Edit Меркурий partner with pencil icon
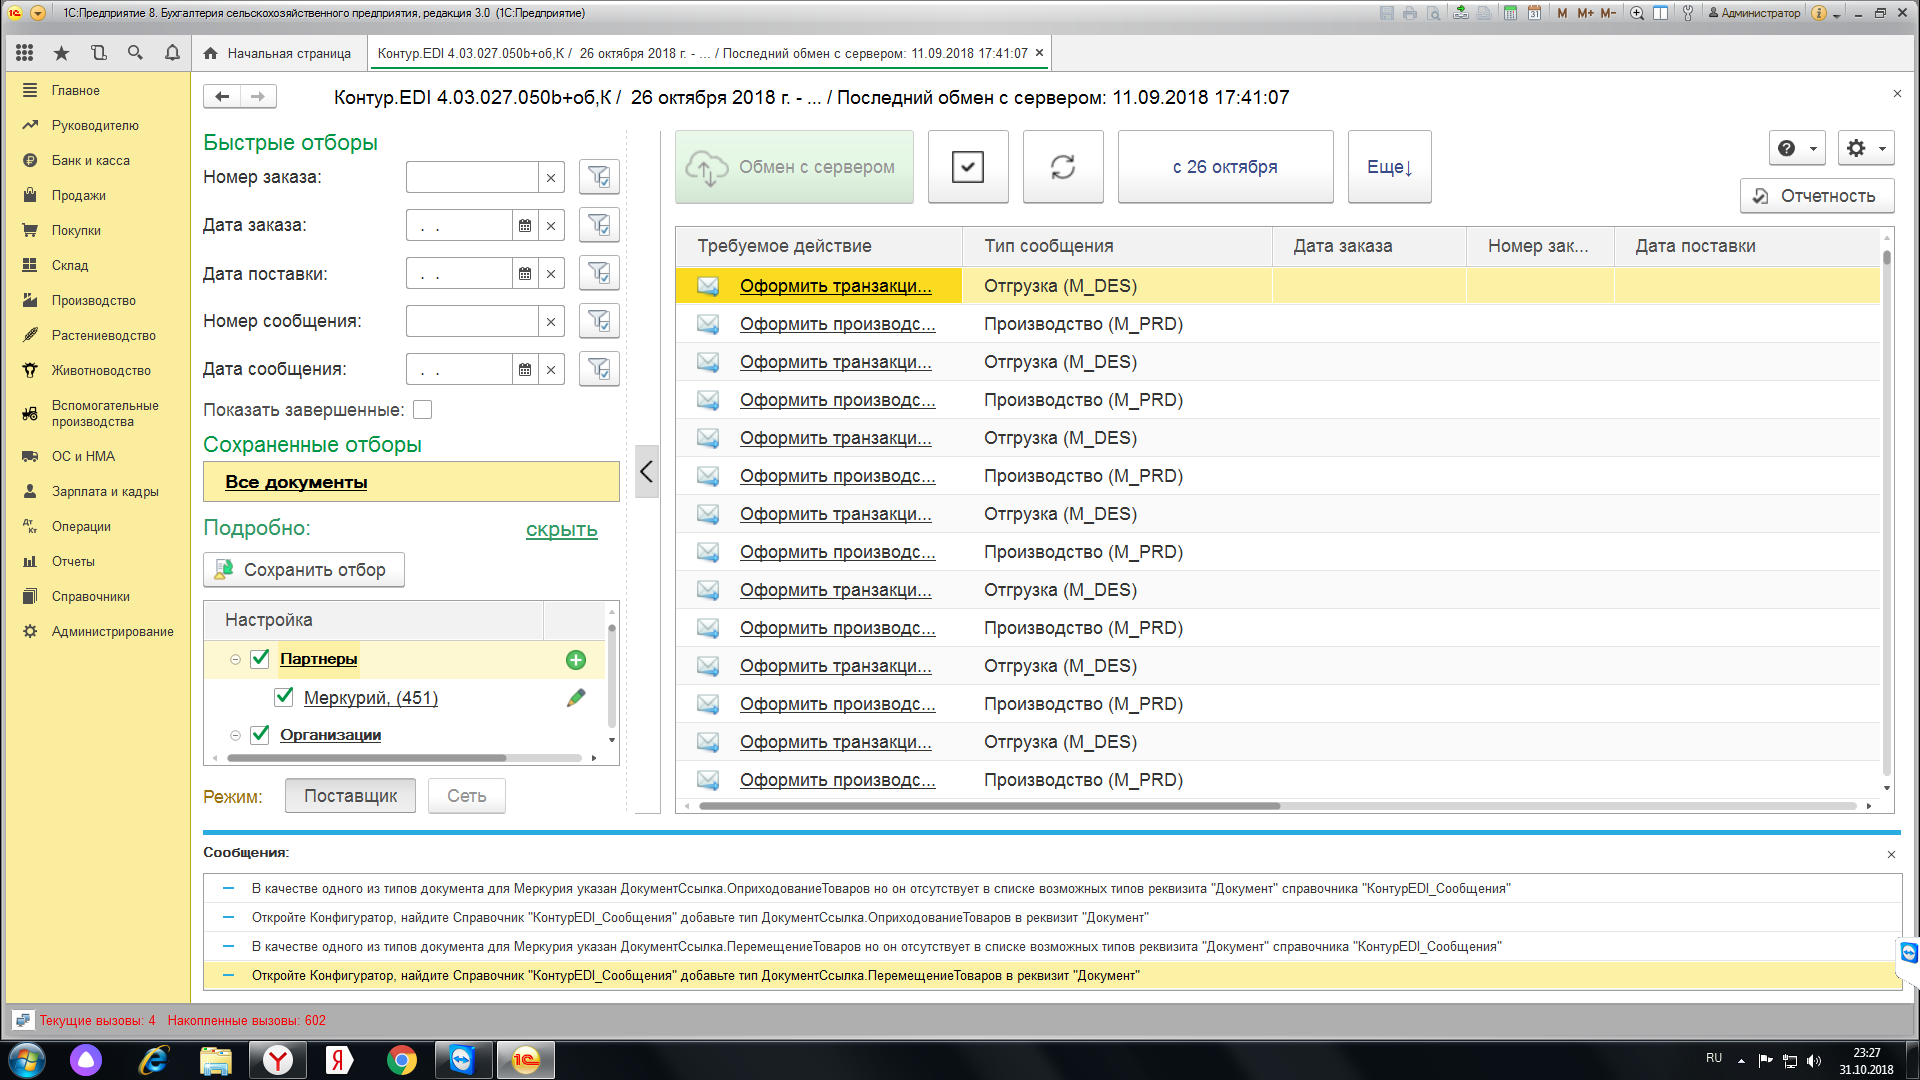The height and width of the screenshot is (1080, 1920). (576, 698)
